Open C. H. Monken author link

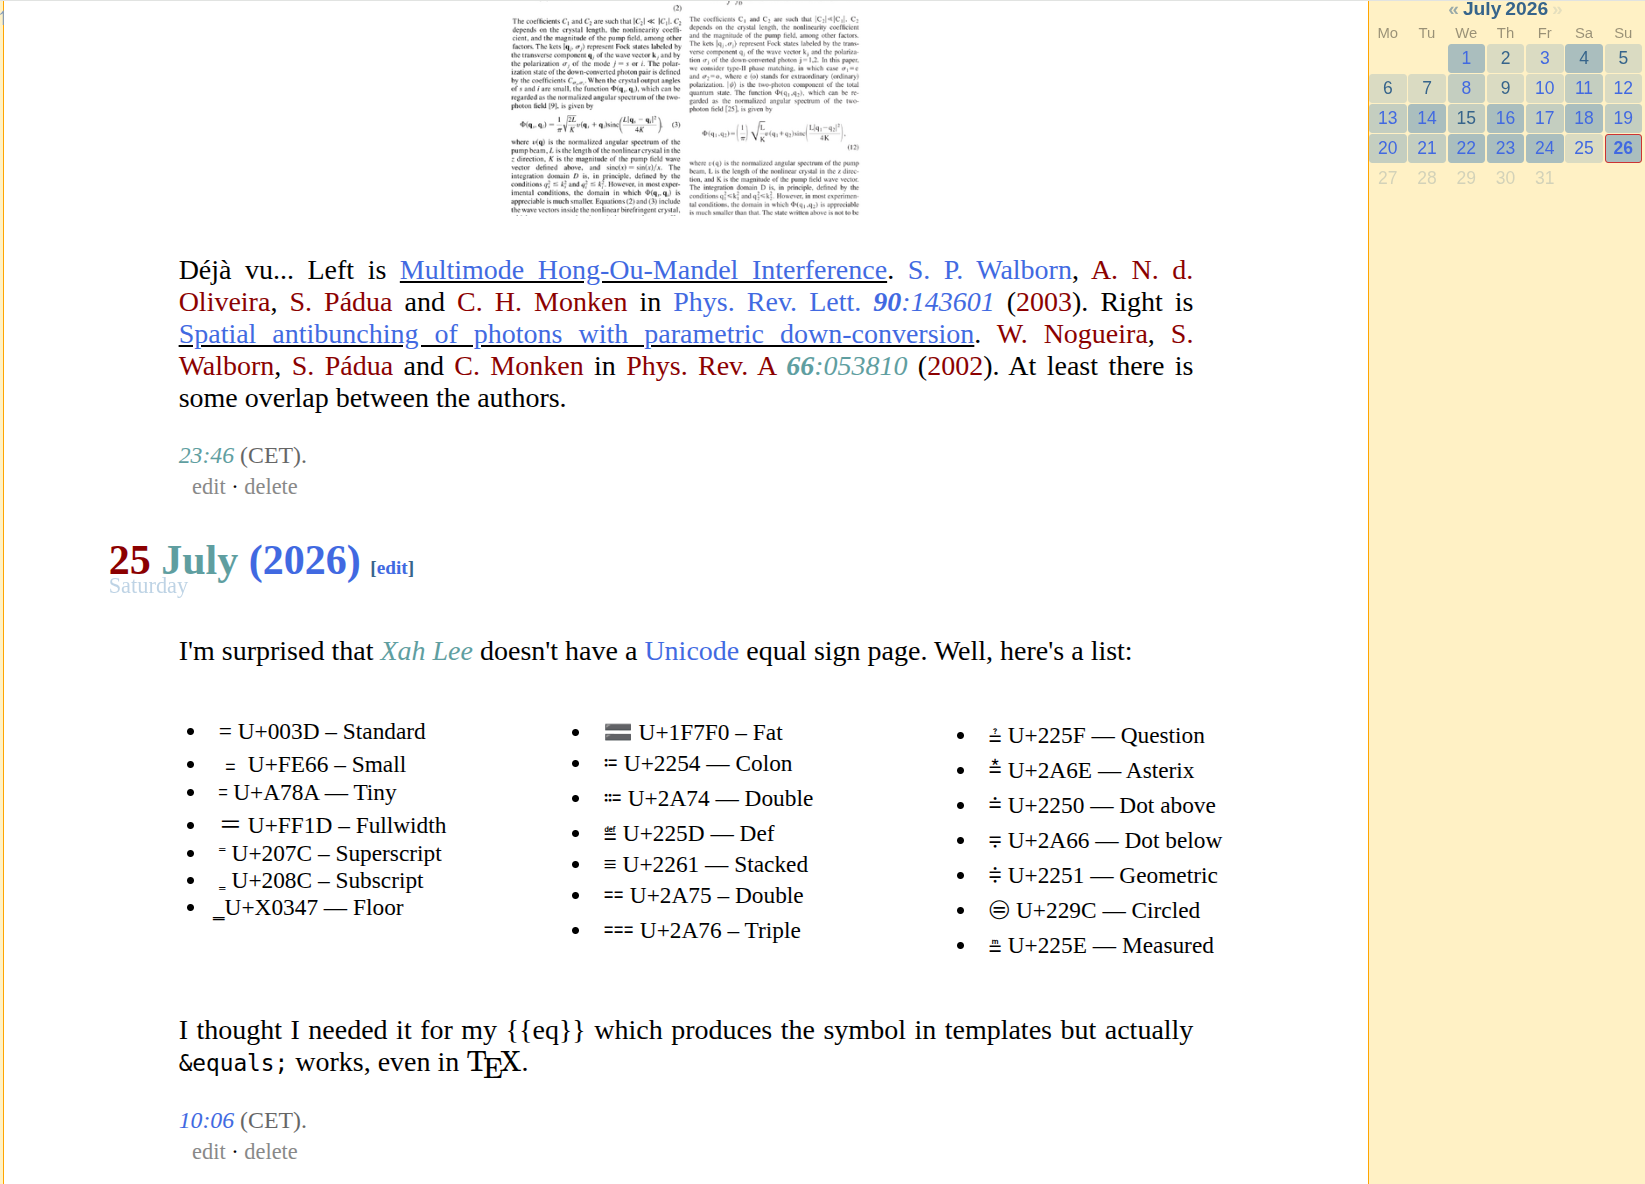point(542,302)
